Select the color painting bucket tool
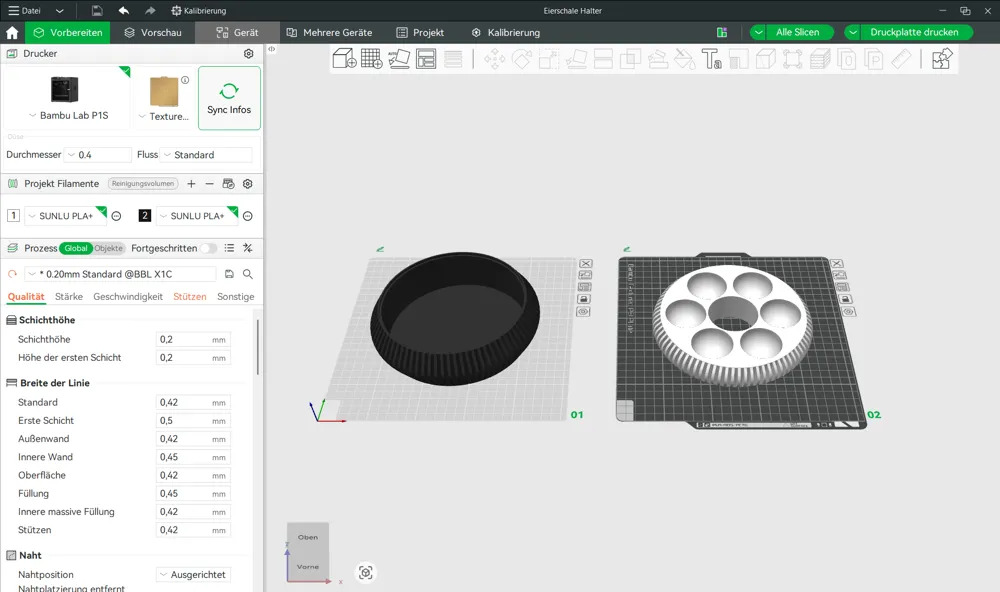The image size is (1000, 592). click(x=685, y=59)
